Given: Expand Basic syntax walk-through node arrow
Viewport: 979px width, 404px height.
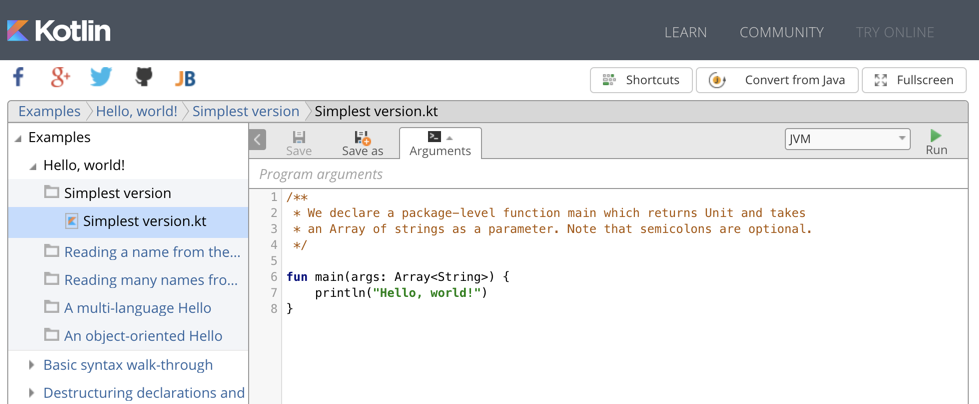Looking at the screenshot, I should pos(32,365).
